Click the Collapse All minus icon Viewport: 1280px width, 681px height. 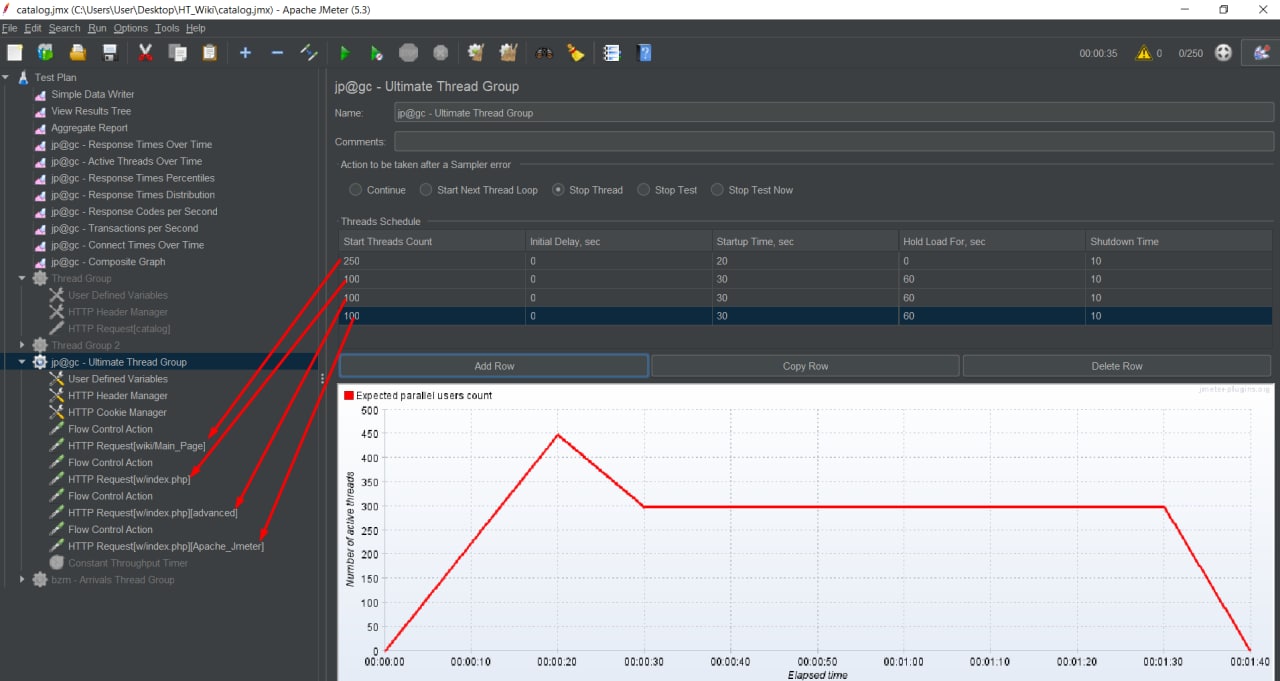coord(277,52)
